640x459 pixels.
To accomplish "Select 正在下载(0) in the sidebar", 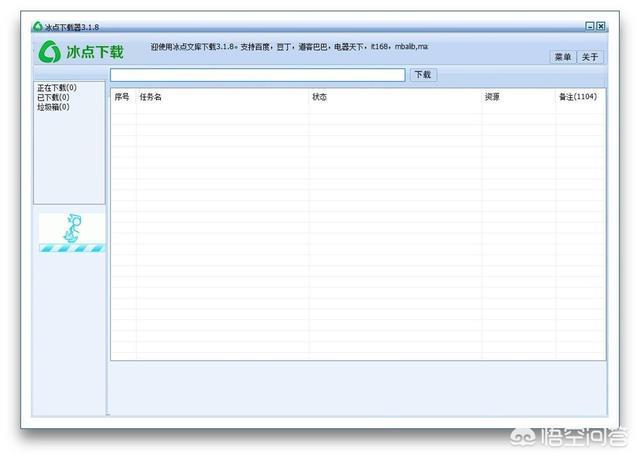I will [57, 88].
